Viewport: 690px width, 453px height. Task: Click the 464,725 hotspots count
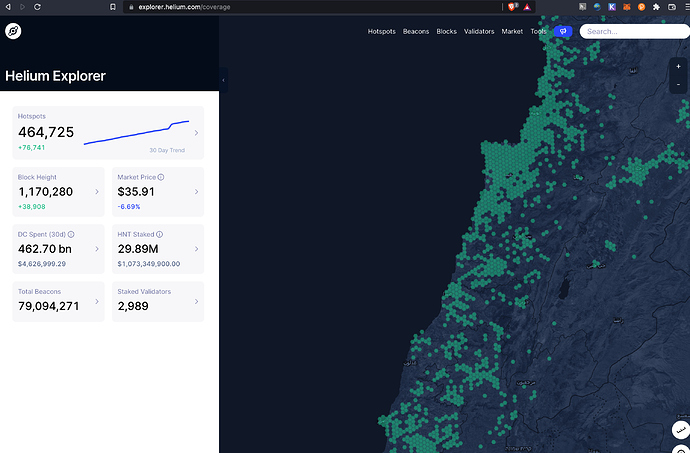click(46, 132)
